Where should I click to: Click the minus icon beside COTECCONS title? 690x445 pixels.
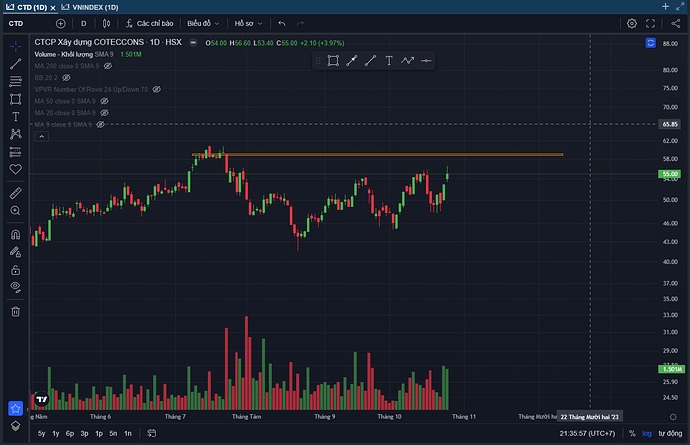pyautogui.click(x=193, y=42)
